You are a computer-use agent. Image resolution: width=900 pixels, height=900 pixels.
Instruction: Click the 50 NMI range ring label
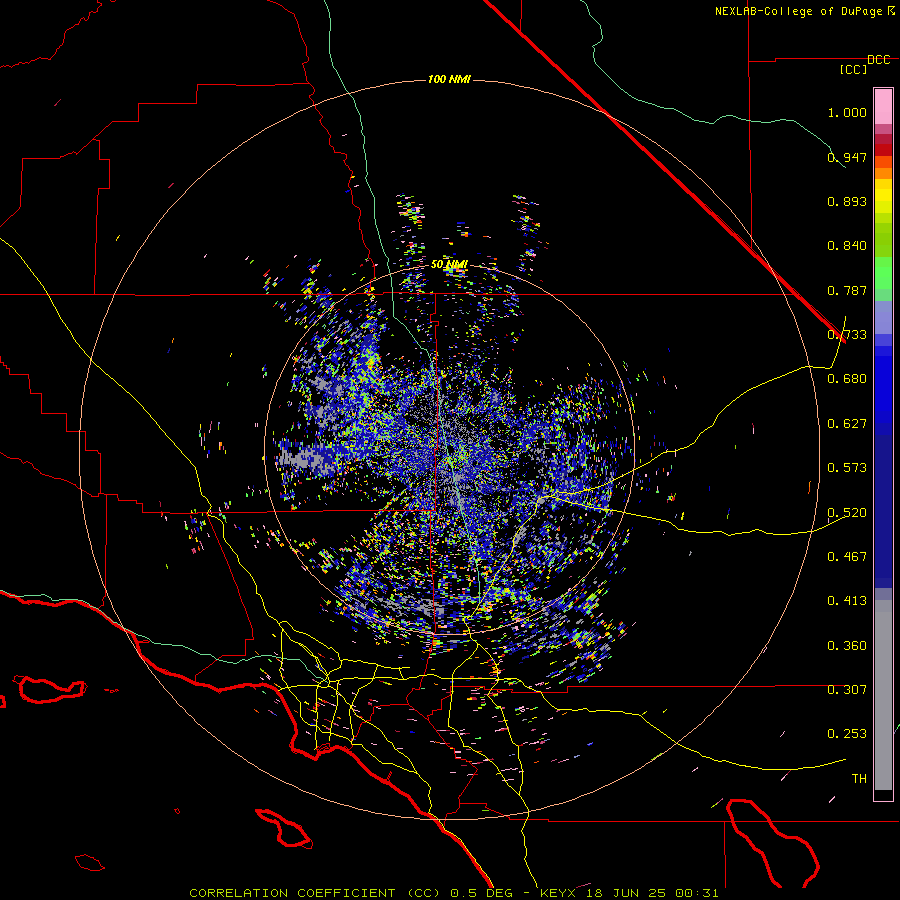[x=449, y=265]
